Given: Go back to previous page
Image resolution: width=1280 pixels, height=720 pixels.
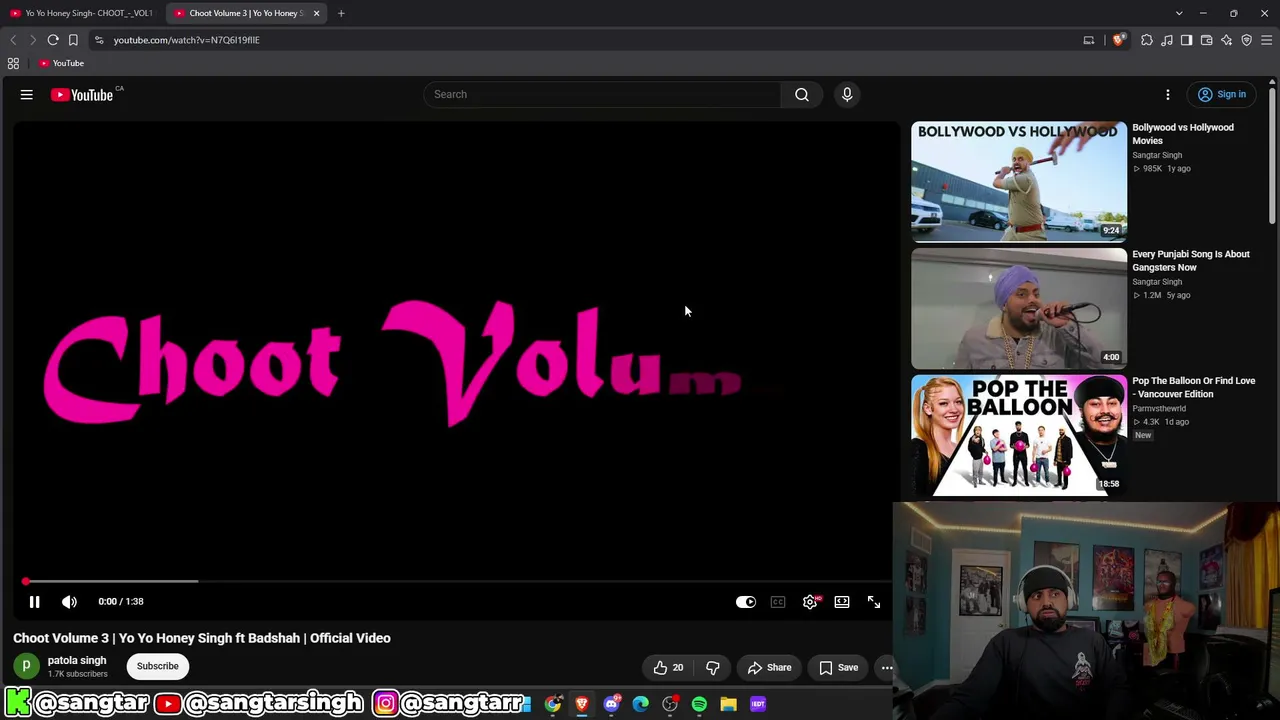Looking at the screenshot, I should pos(13,40).
